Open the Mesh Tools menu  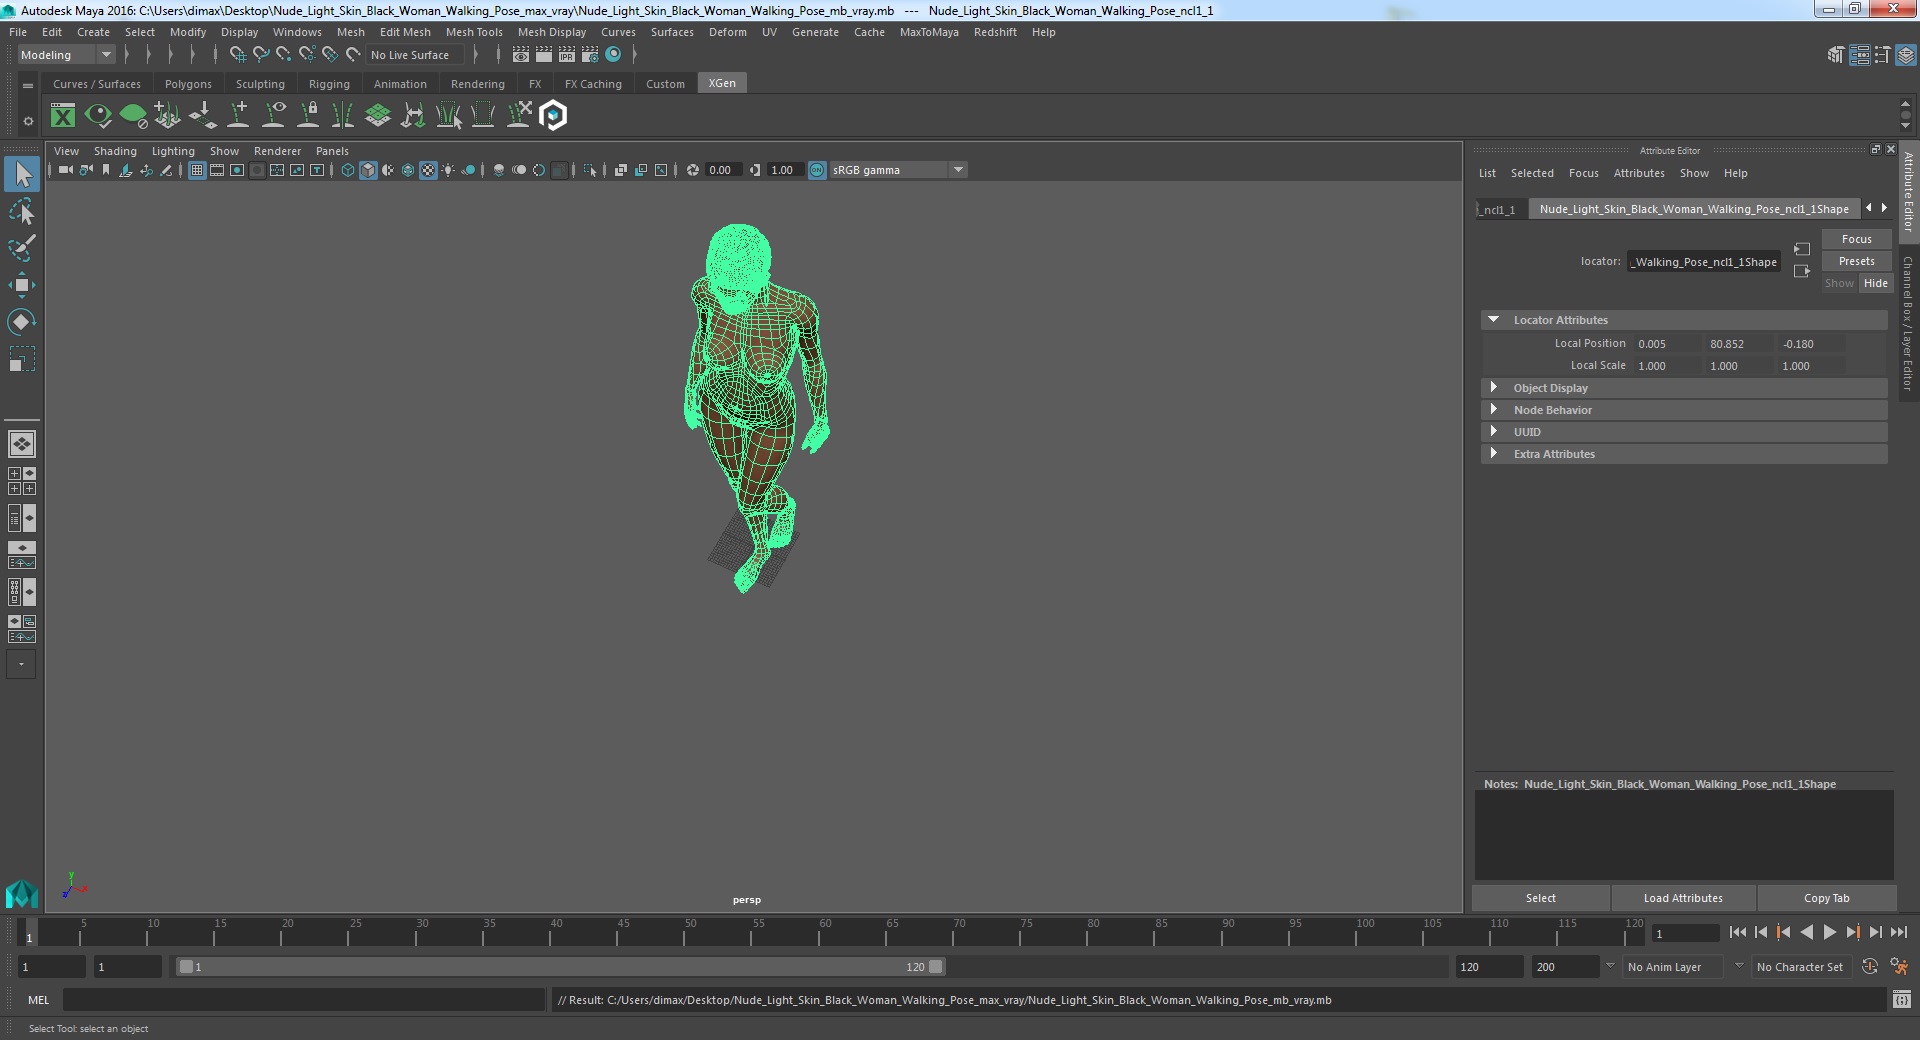pyautogui.click(x=474, y=32)
